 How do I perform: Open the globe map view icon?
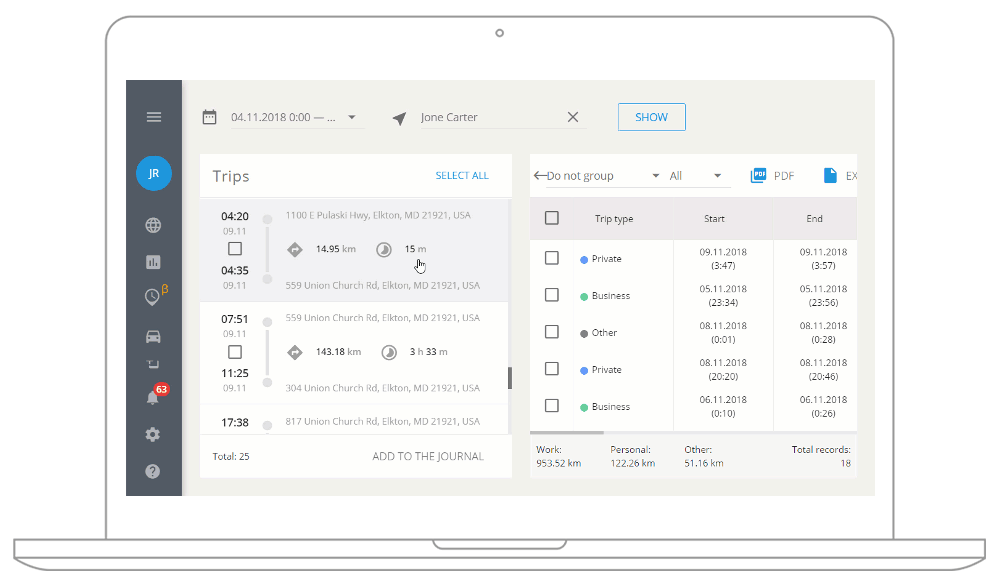pos(153,226)
